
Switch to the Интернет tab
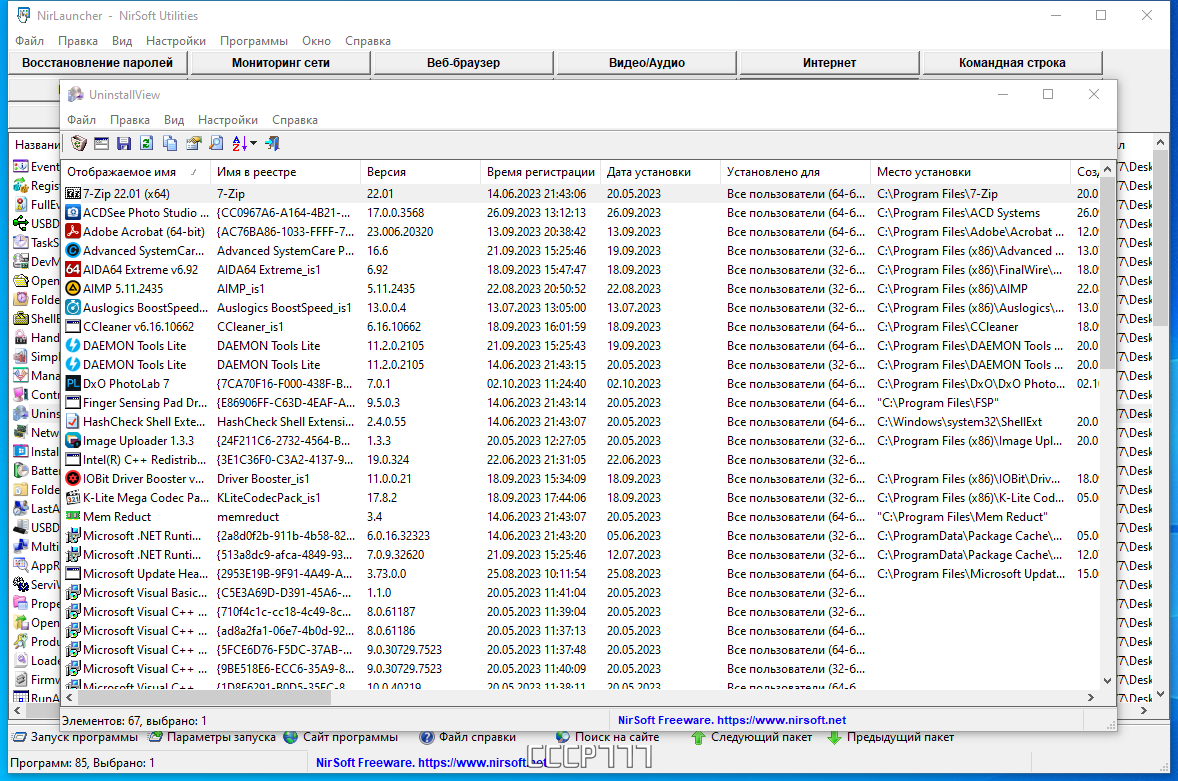pyautogui.click(x=829, y=63)
